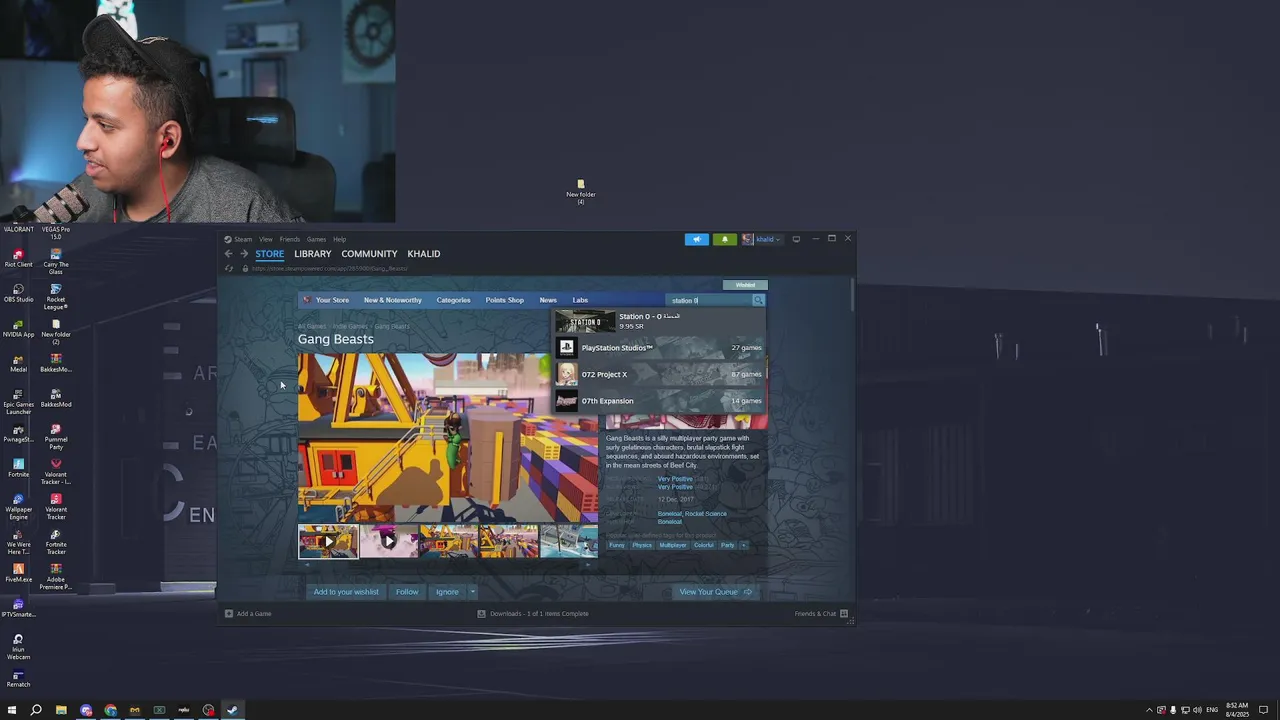
Task: Click the store search magnifier icon
Action: 758,300
